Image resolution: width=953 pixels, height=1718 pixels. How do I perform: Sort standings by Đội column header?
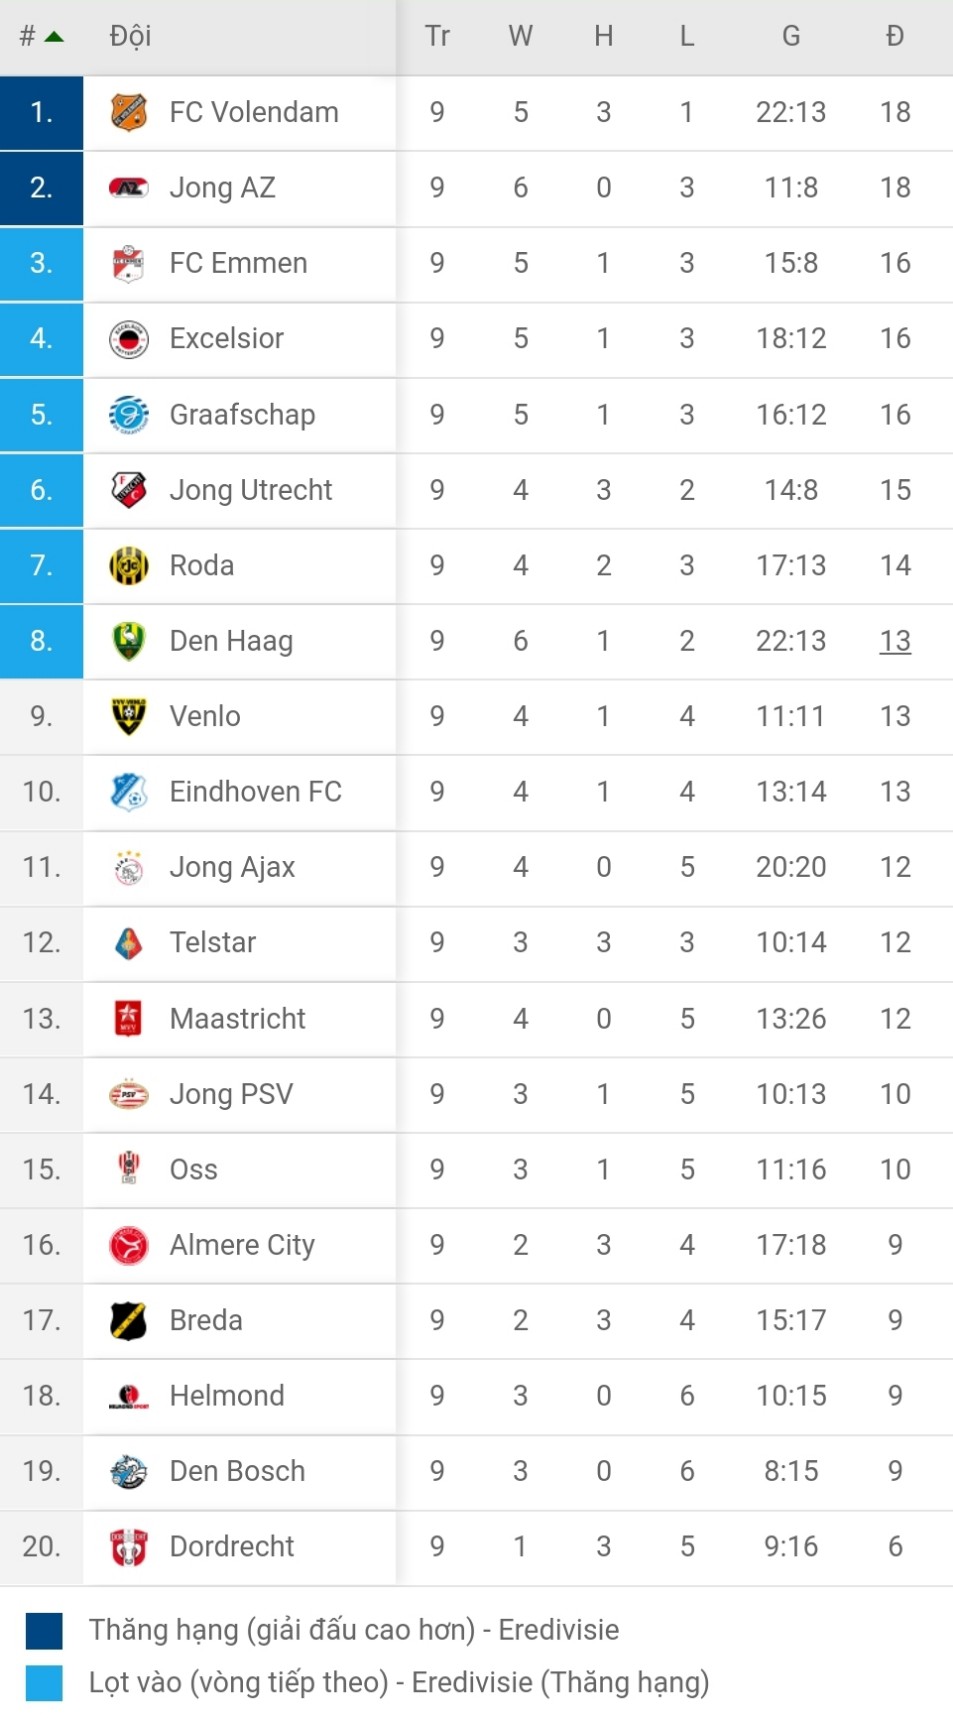pyautogui.click(x=130, y=37)
